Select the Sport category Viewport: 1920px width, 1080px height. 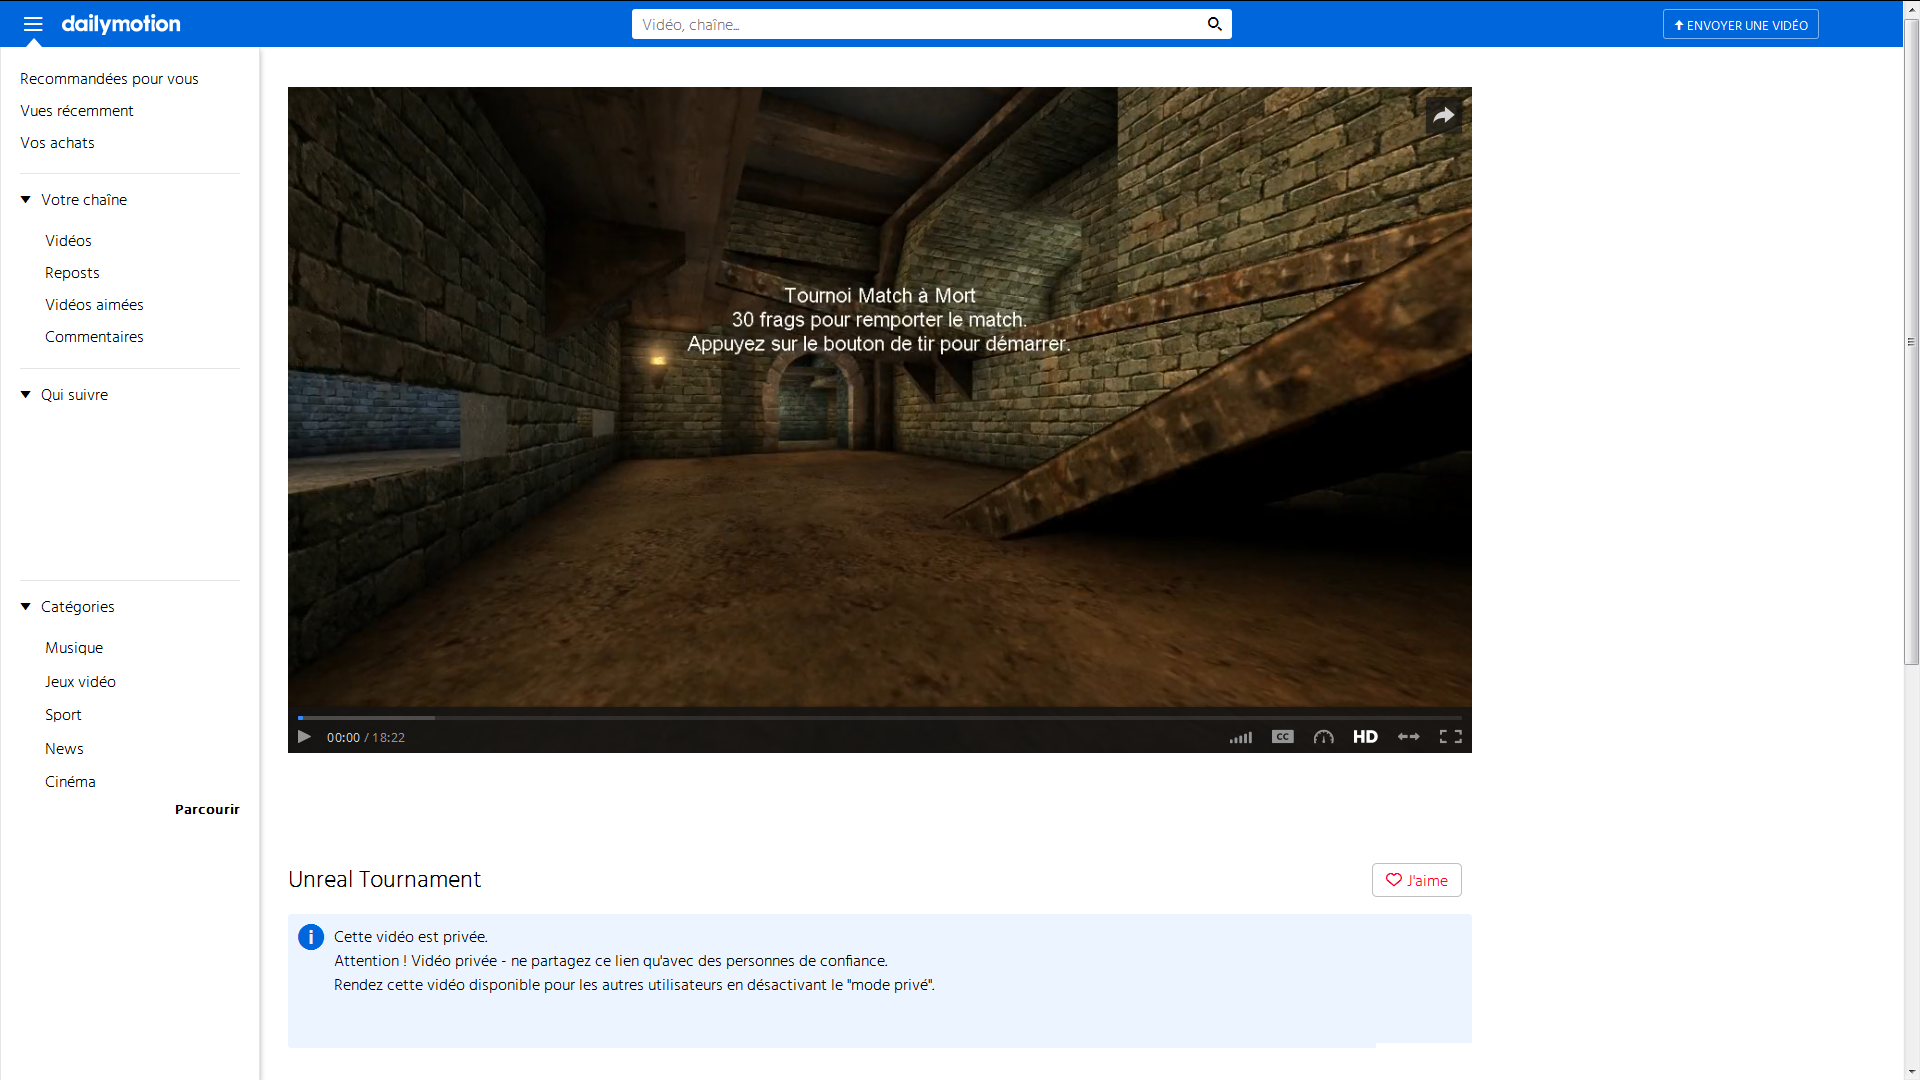[63, 715]
